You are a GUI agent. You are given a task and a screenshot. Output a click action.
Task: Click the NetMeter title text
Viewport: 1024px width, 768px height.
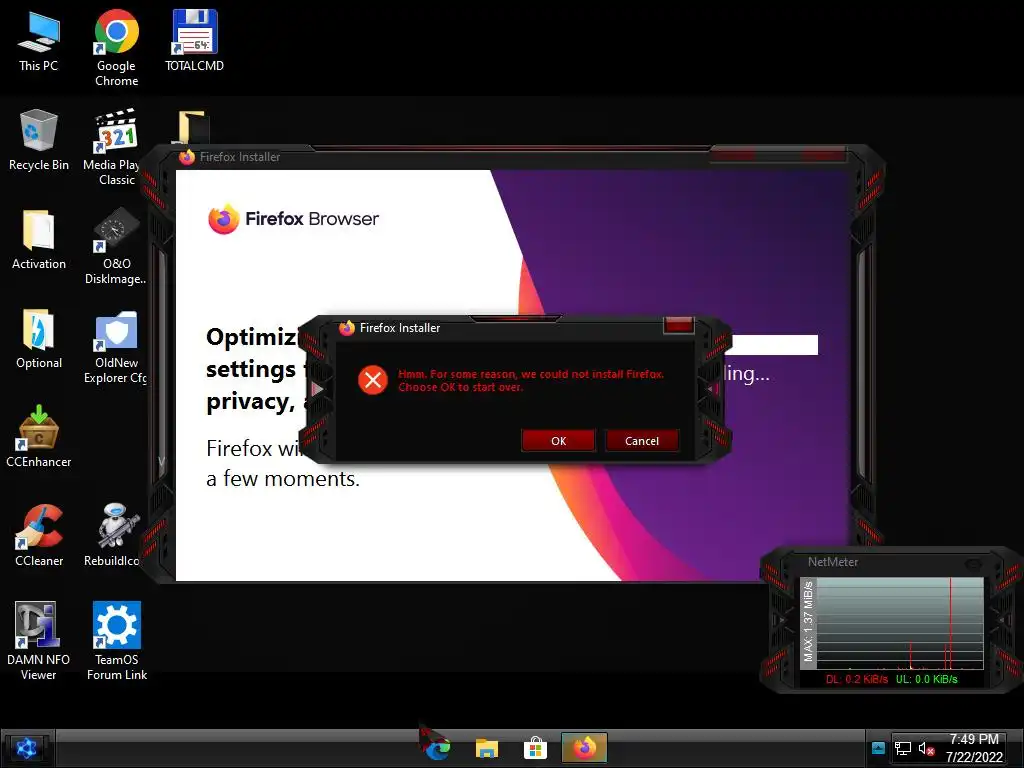(833, 562)
